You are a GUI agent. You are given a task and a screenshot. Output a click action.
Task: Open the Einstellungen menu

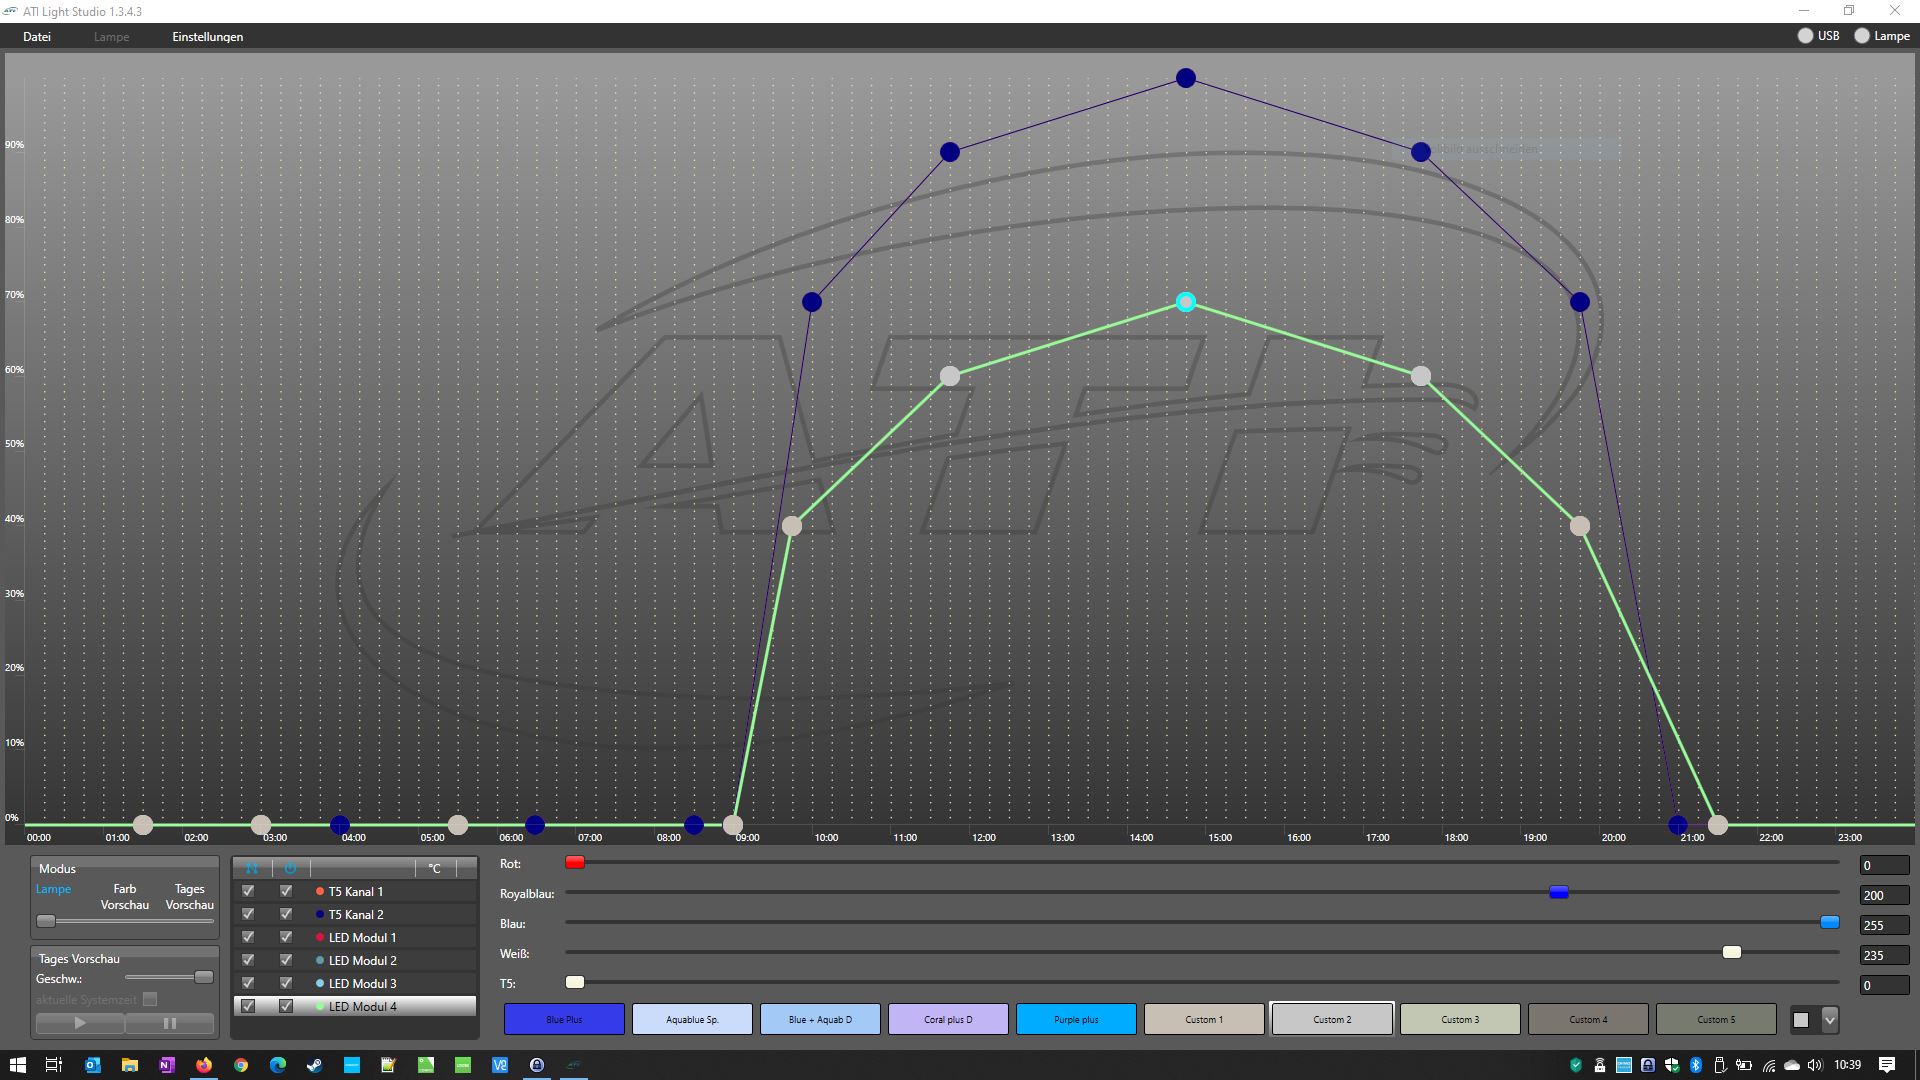pos(207,37)
